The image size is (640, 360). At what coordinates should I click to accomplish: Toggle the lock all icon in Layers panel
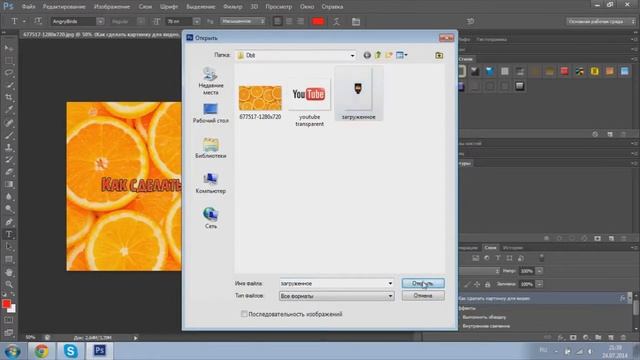coord(487,284)
